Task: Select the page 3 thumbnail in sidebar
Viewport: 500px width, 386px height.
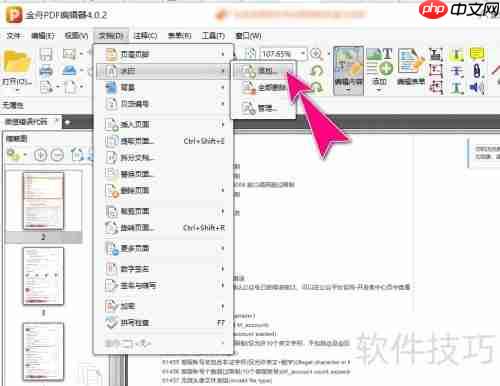Action: click(x=43, y=276)
